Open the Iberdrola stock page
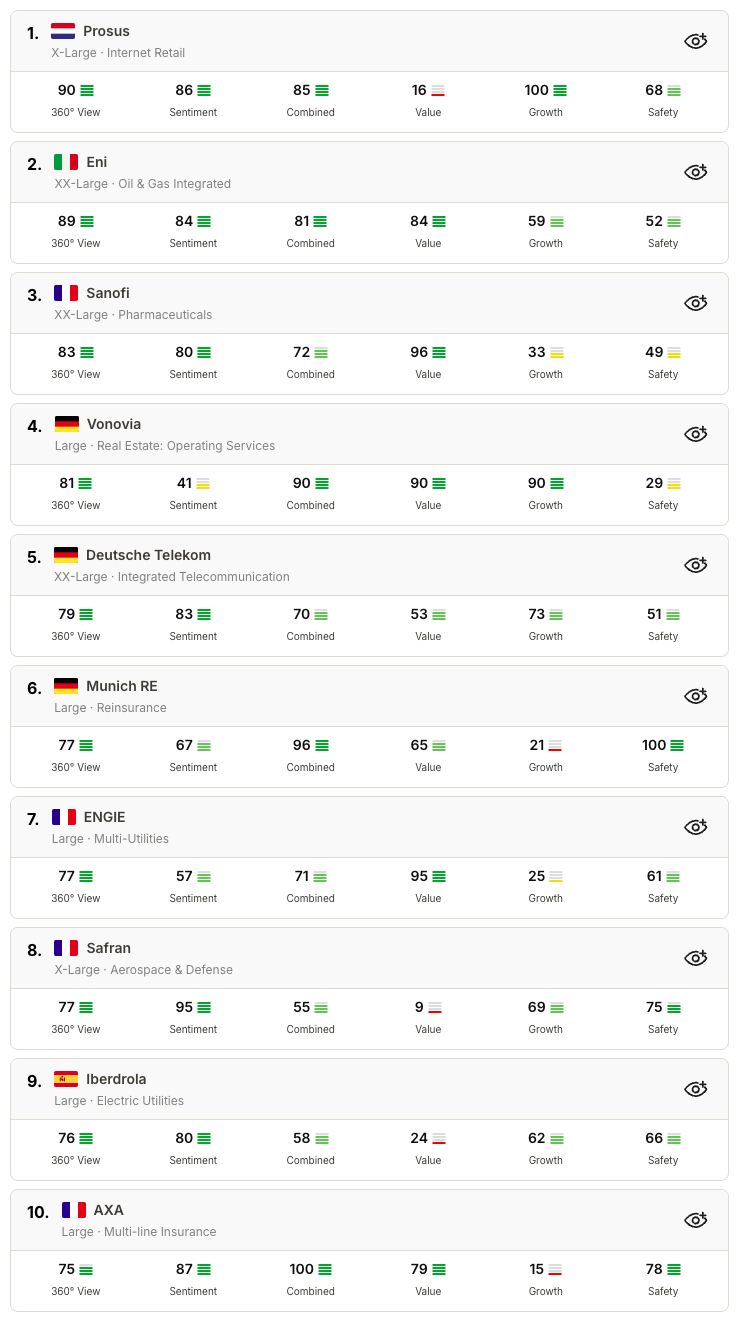 (x=116, y=1079)
